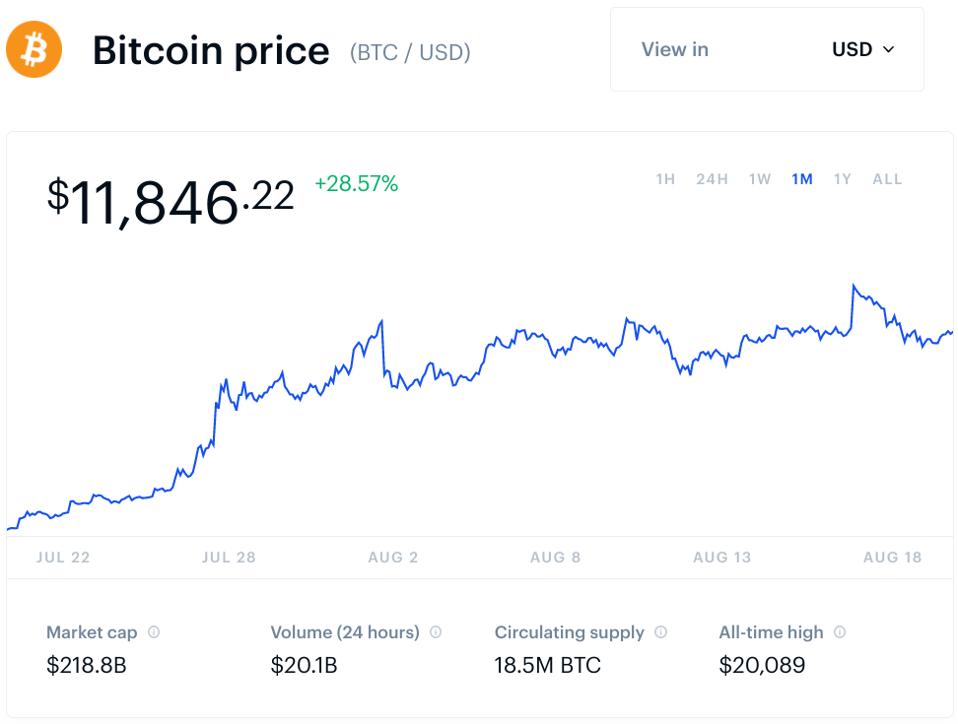Click the price peak on the chart line
Viewport: 958px width, 724px height.
coord(853,286)
